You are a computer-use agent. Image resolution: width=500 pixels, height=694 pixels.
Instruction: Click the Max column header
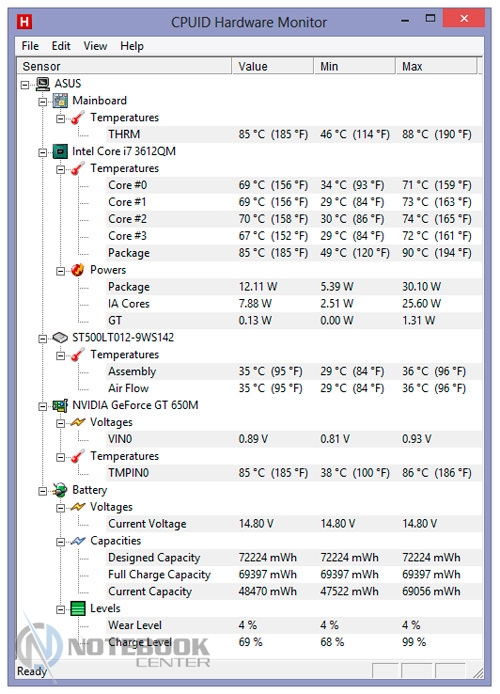pyautogui.click(x=436, y=66)
